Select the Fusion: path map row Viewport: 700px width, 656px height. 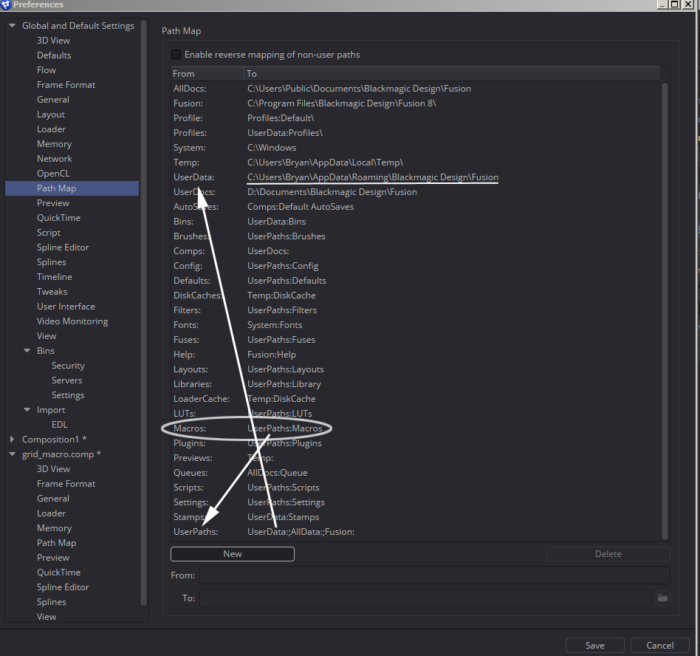(x=416, y=103)
